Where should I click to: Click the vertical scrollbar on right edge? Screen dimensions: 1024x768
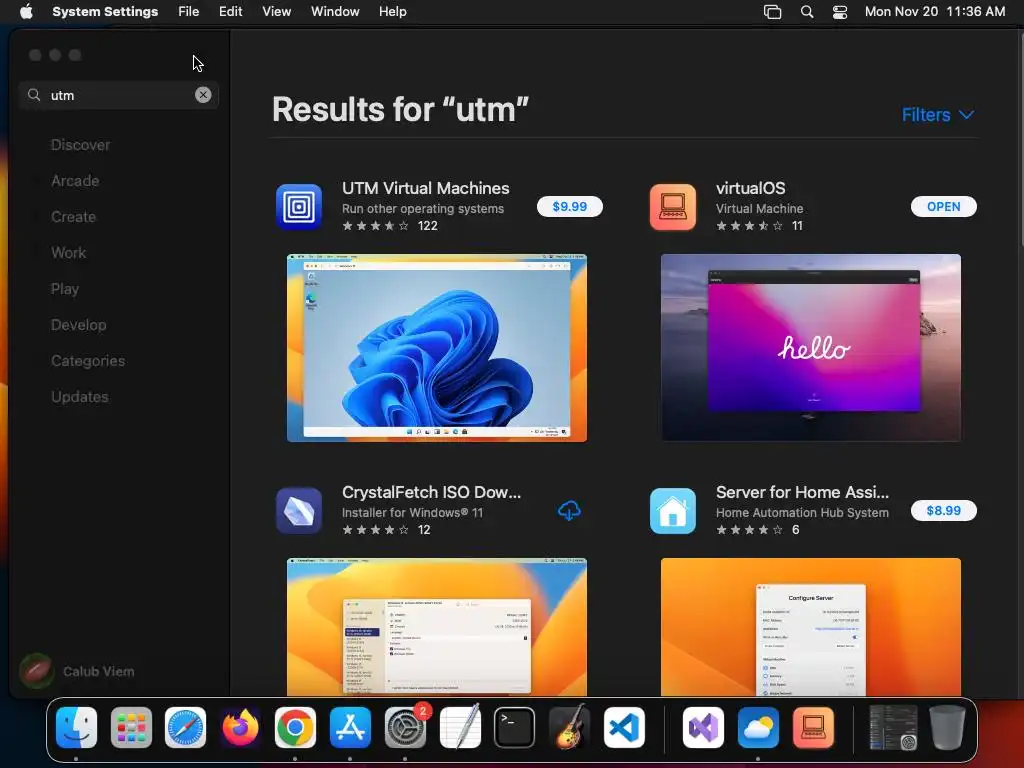pos(1020,140)
